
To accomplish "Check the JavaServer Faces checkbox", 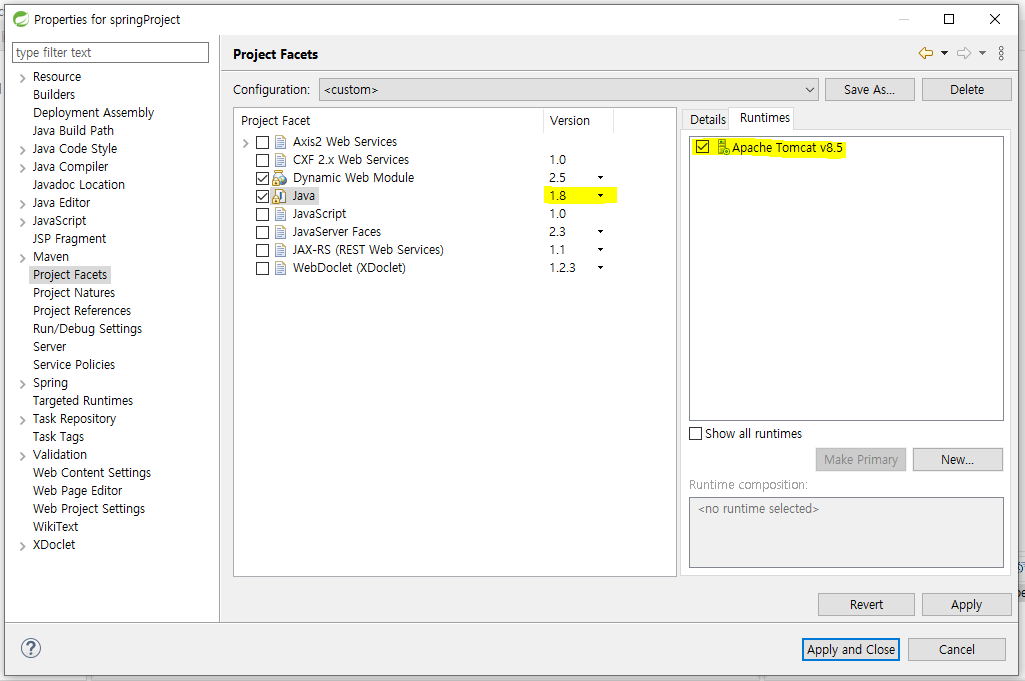I will (x=262, y=232).
